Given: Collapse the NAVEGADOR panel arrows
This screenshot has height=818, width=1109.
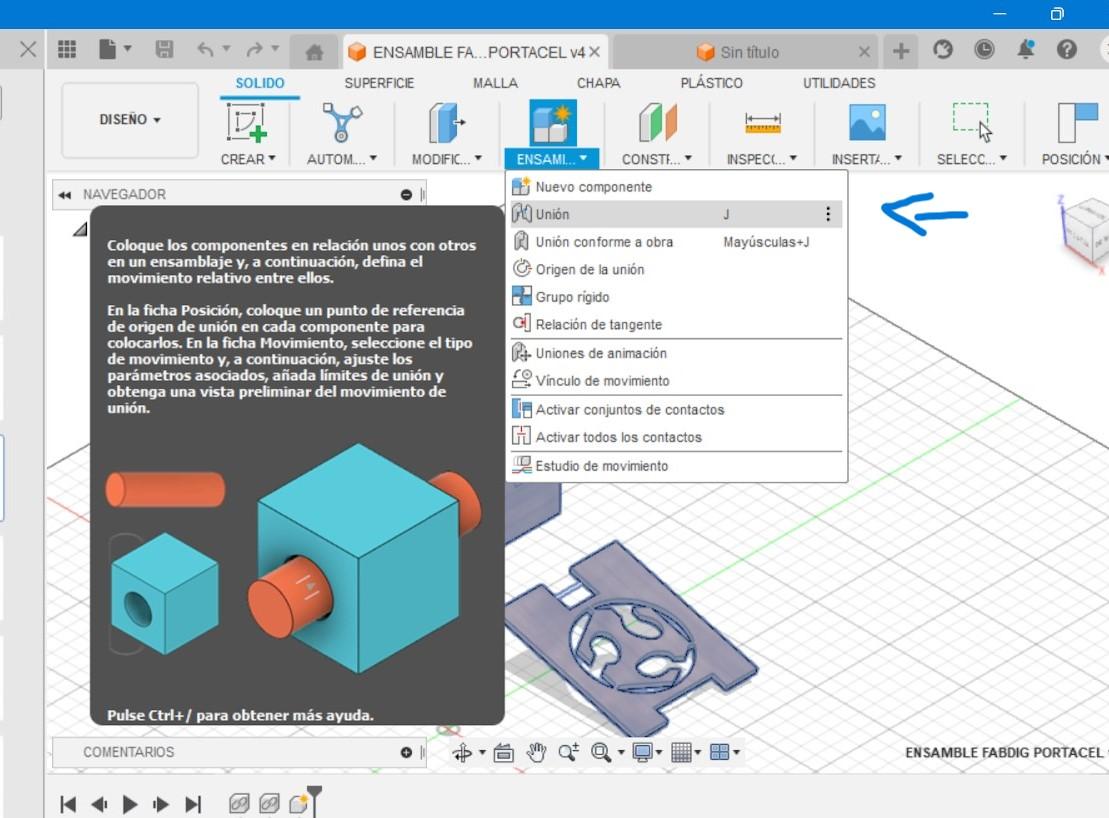Looking at the screenshot, I should click(x=64, y=195).
